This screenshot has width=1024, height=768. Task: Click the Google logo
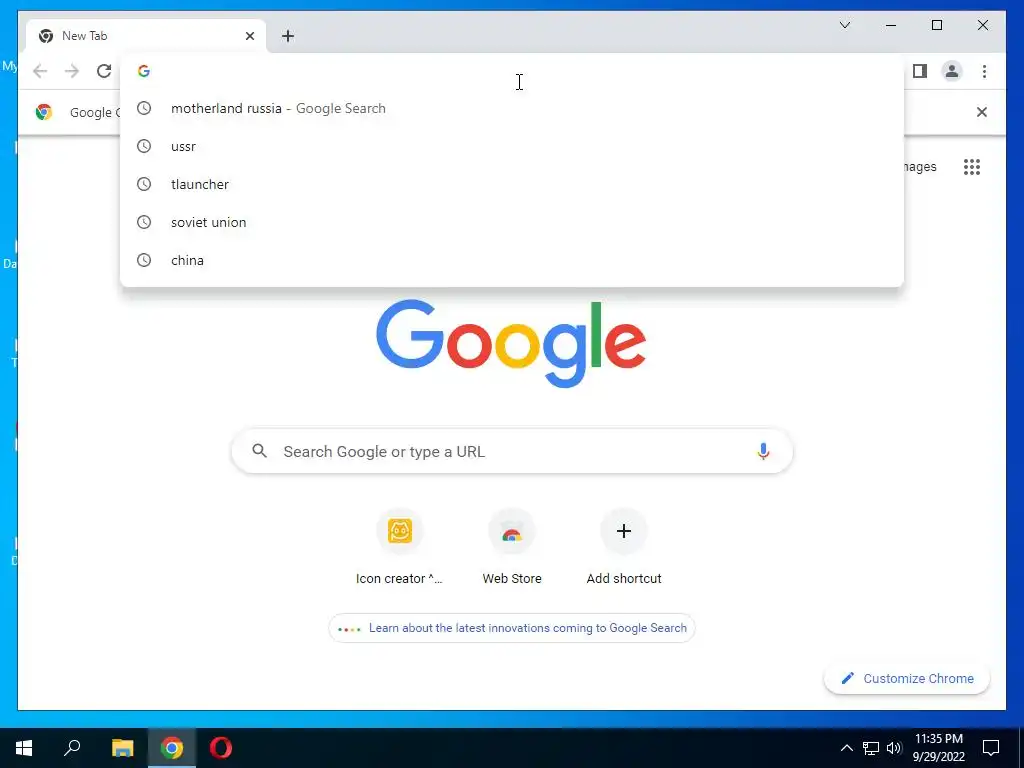pos(511,344)
